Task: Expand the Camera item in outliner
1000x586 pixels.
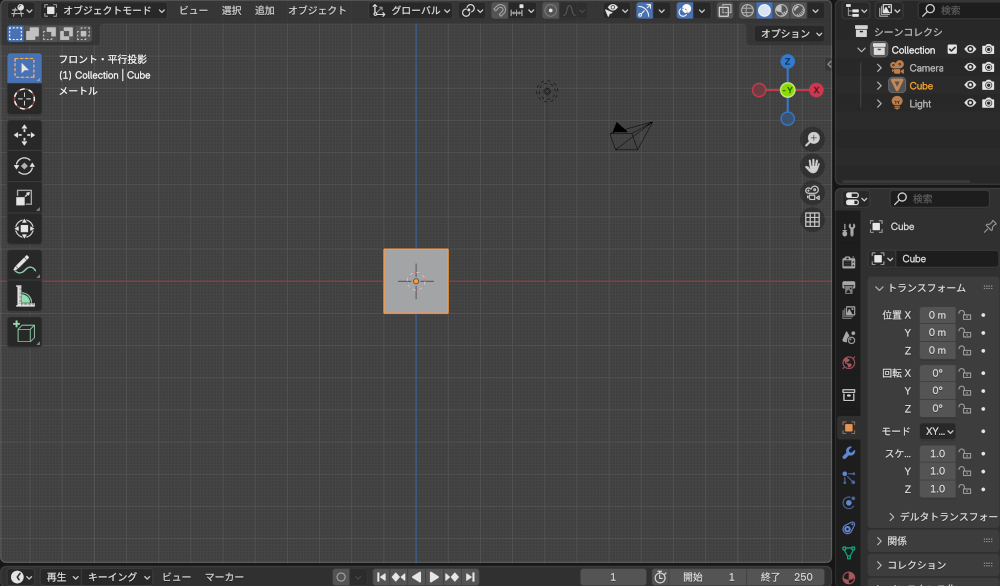Action: [879, 68]
